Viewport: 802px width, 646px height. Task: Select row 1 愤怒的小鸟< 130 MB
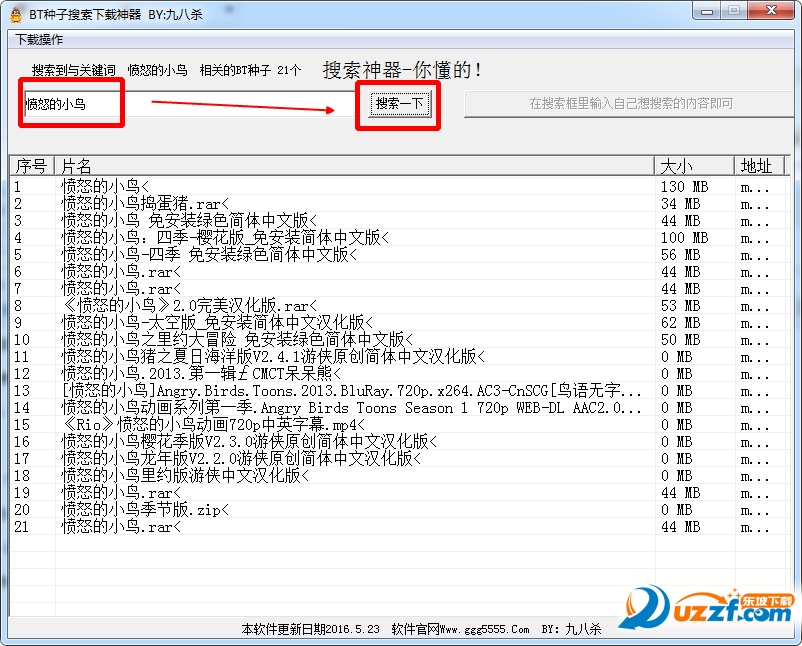397,187
